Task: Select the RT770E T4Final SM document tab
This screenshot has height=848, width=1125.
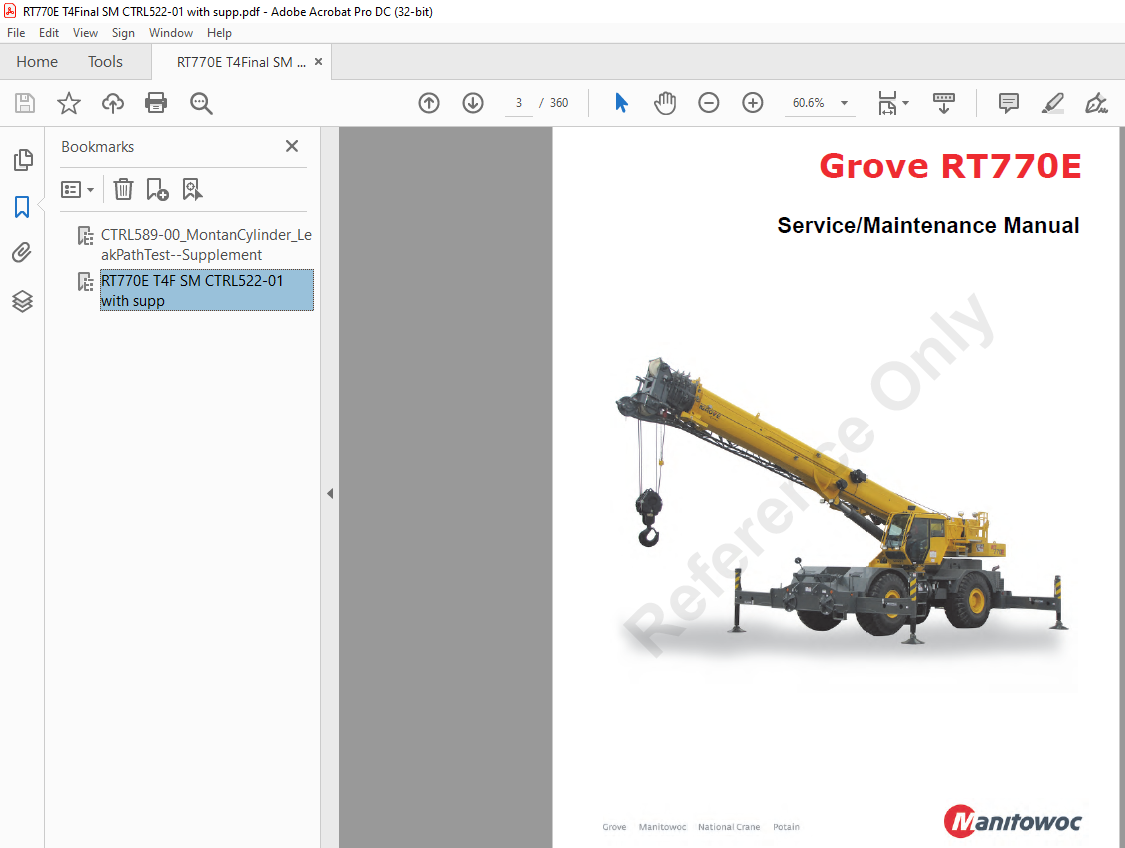Action: point(241,62)
